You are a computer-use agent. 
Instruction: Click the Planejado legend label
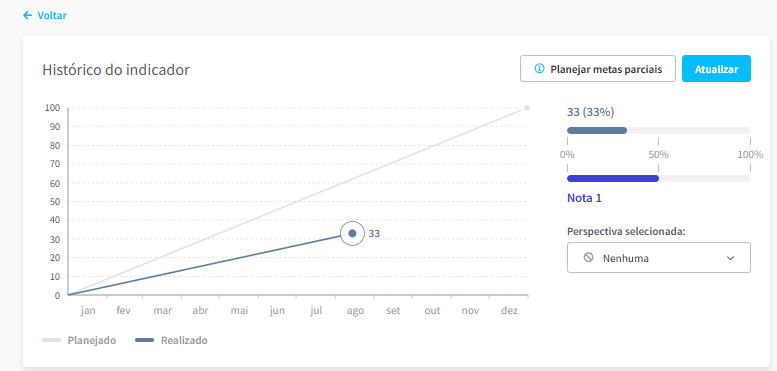pos(92,341)
